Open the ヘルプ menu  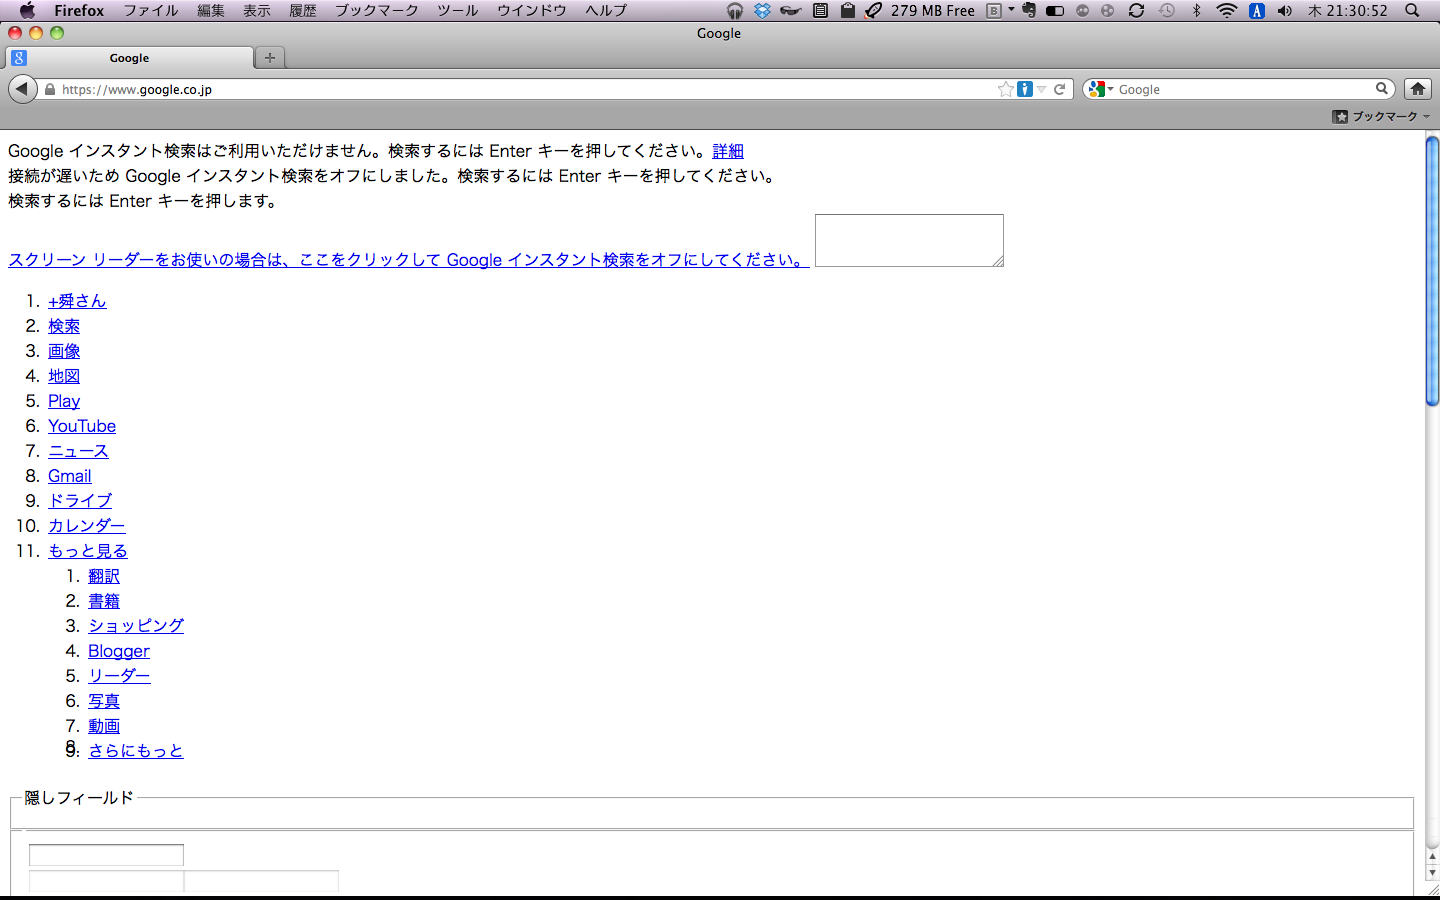(606, 10)
